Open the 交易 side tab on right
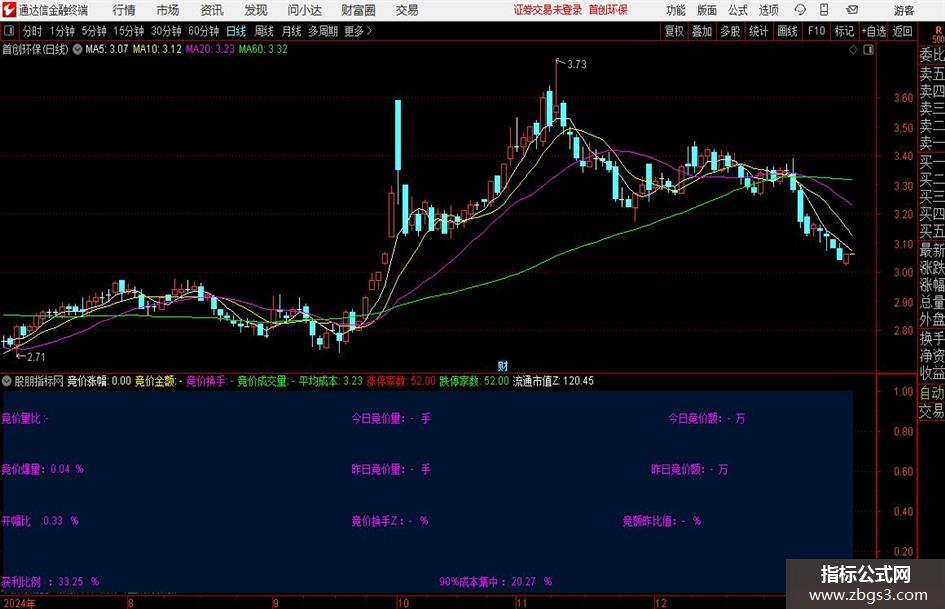945x609 pixels. (932, 411)
